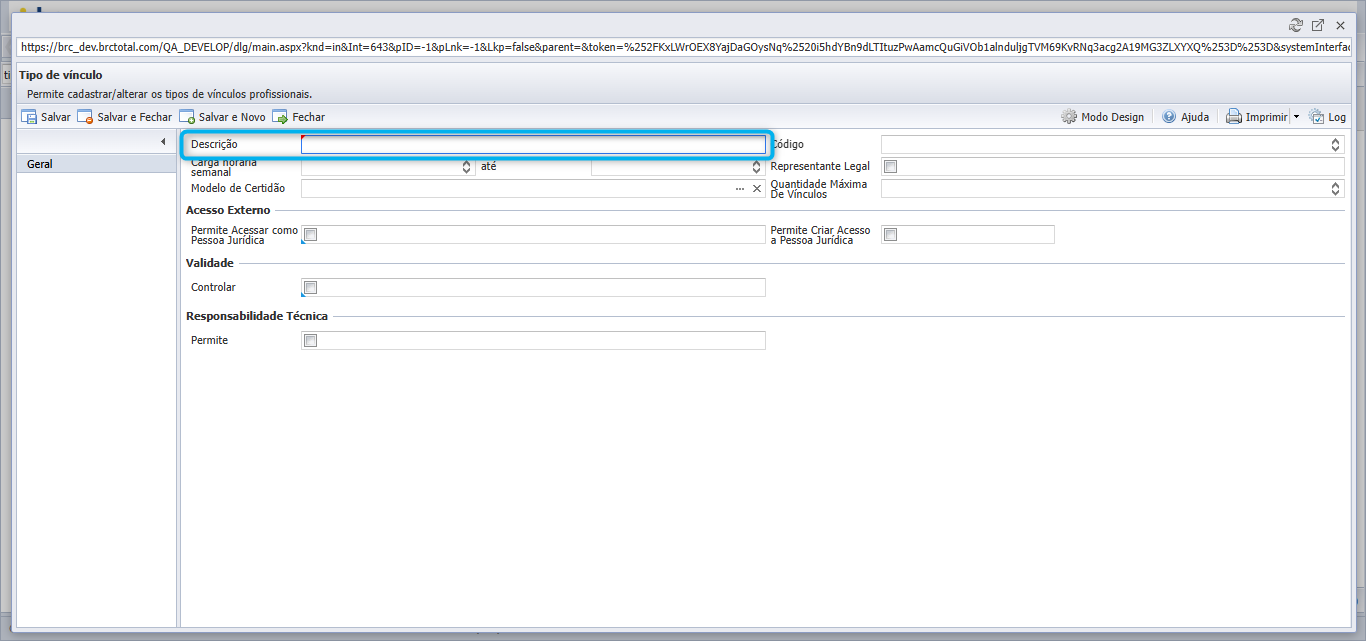
Task: Click the Fechar toolbar button
Action: [298, 117]
